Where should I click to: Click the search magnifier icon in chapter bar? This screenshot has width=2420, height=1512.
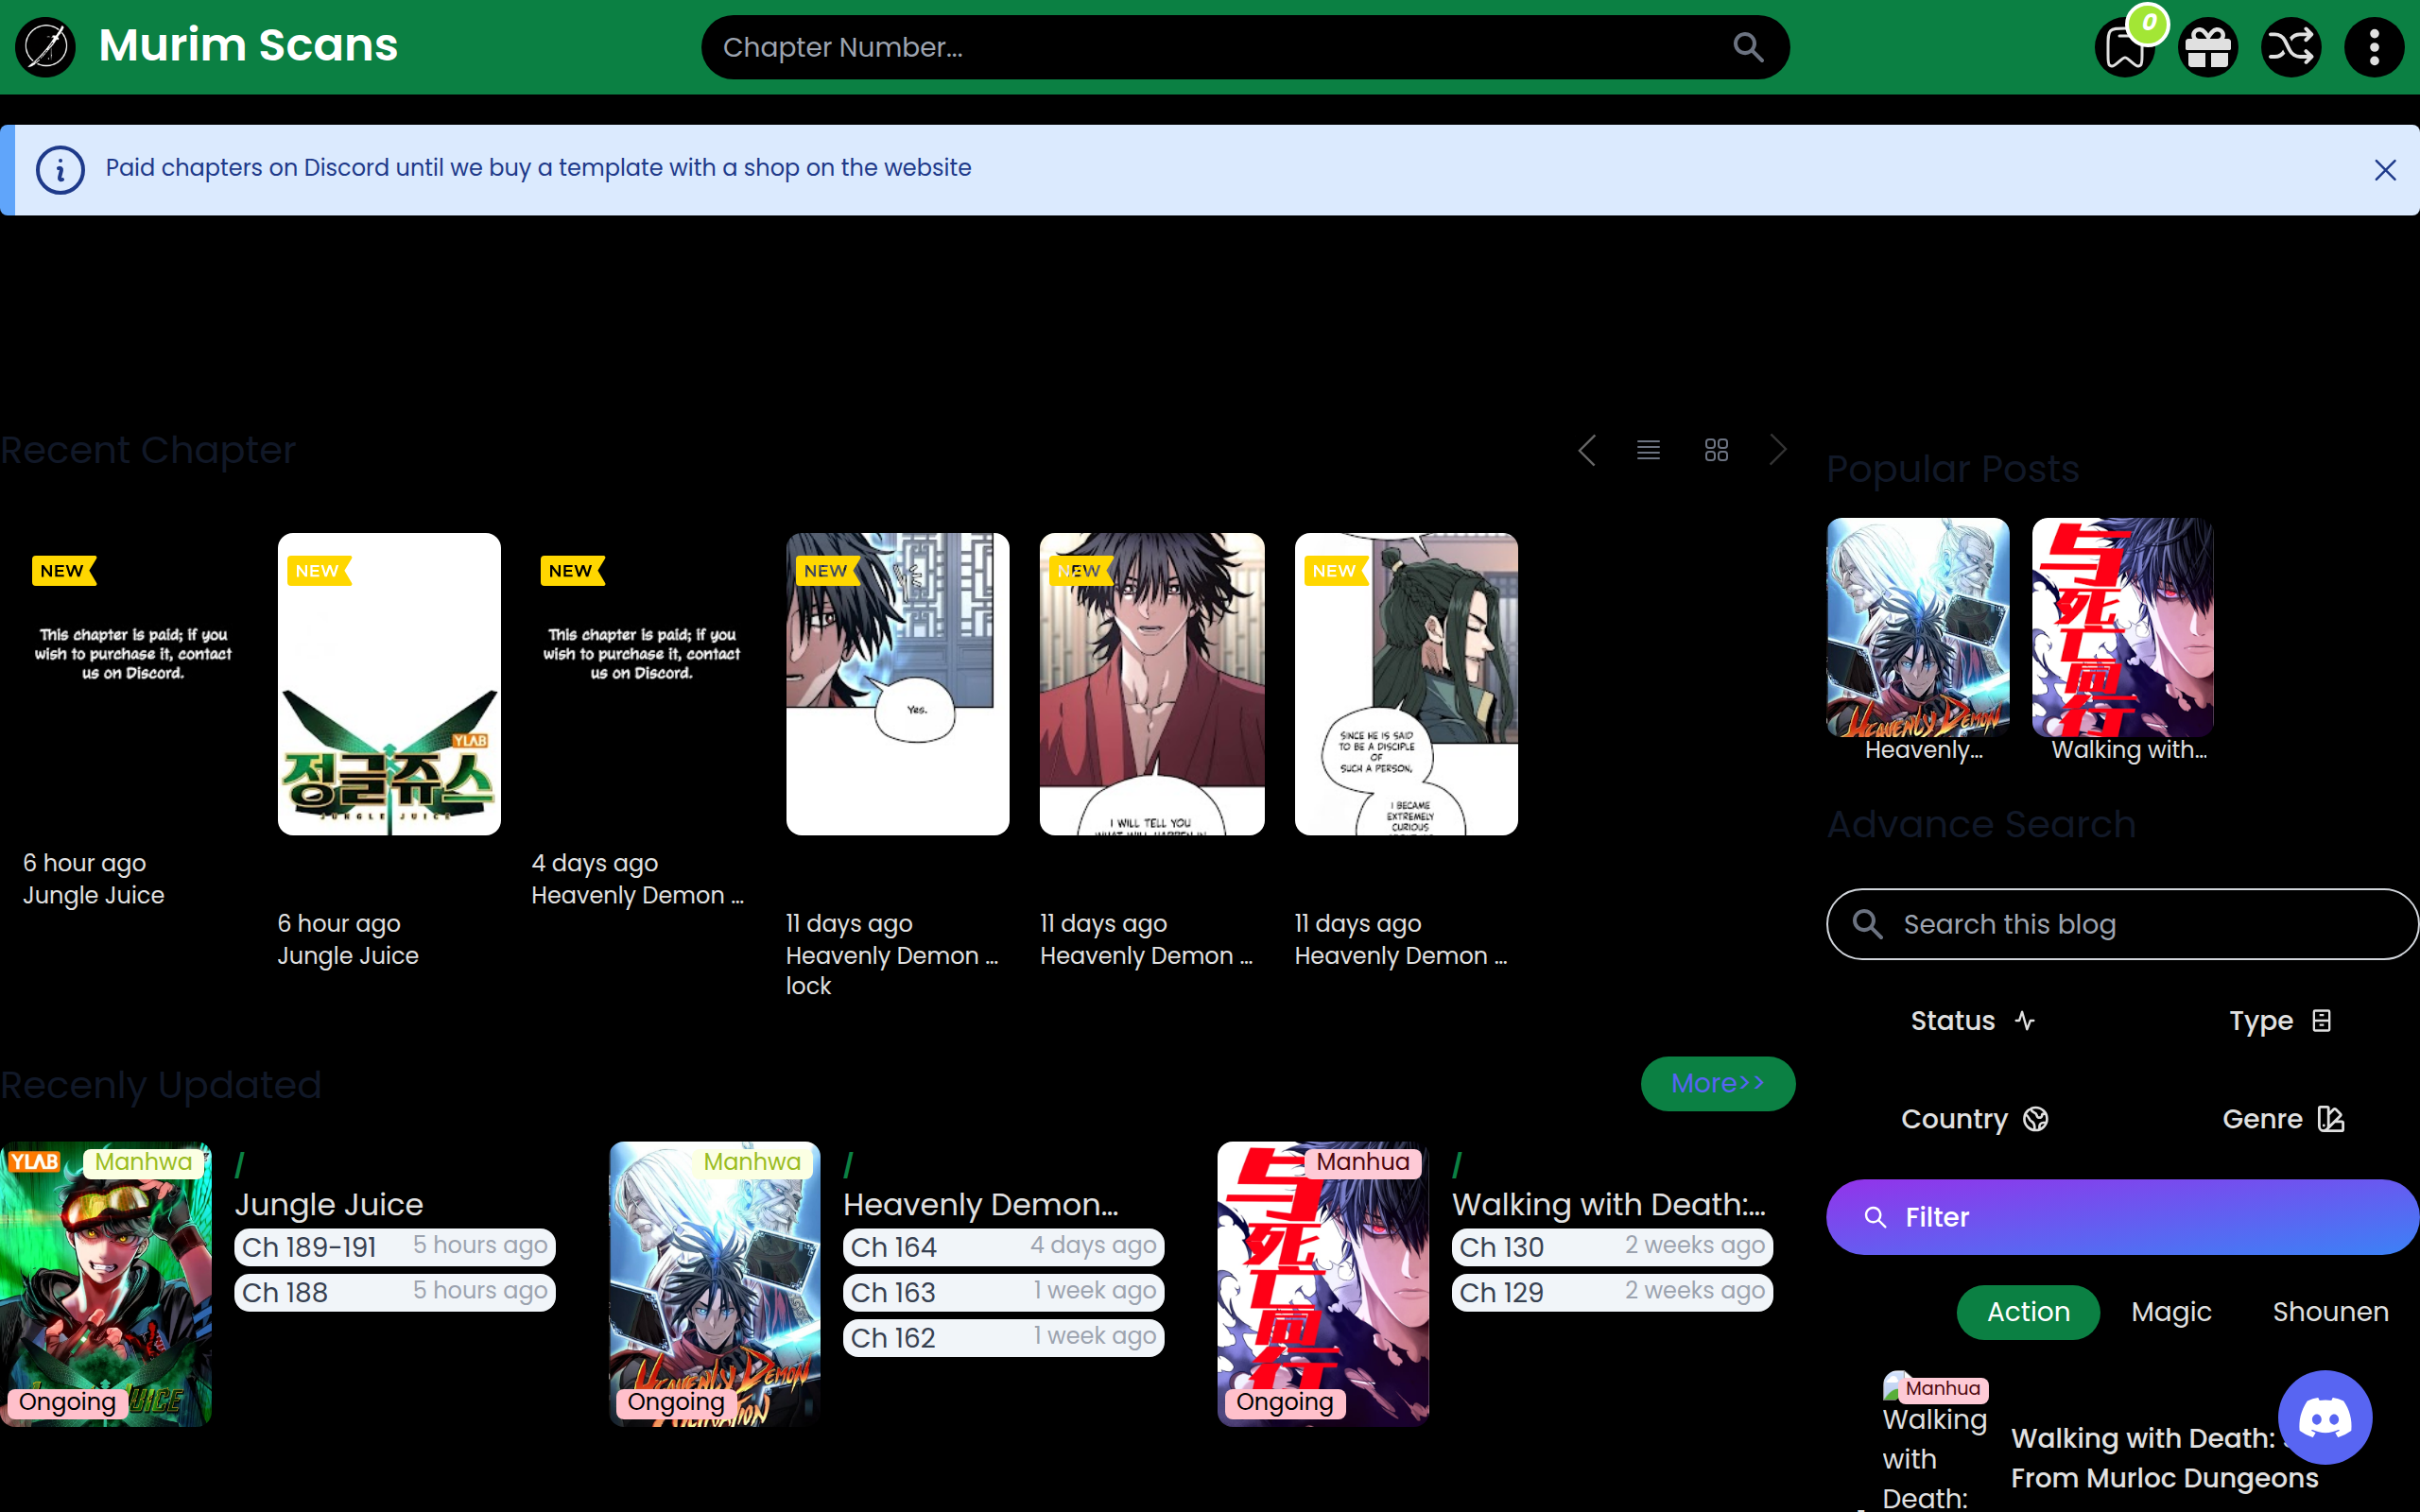[1748, 47]
